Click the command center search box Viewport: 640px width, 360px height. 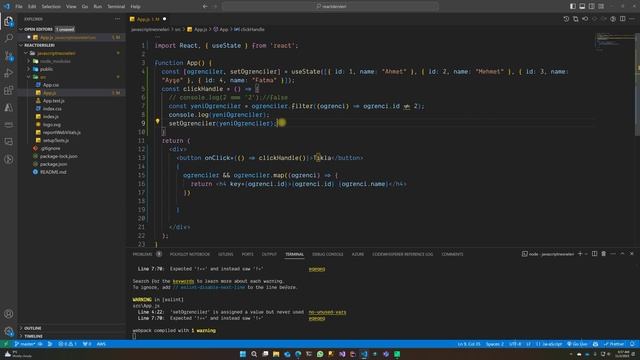pyautogui.click(x=330, y=6)
